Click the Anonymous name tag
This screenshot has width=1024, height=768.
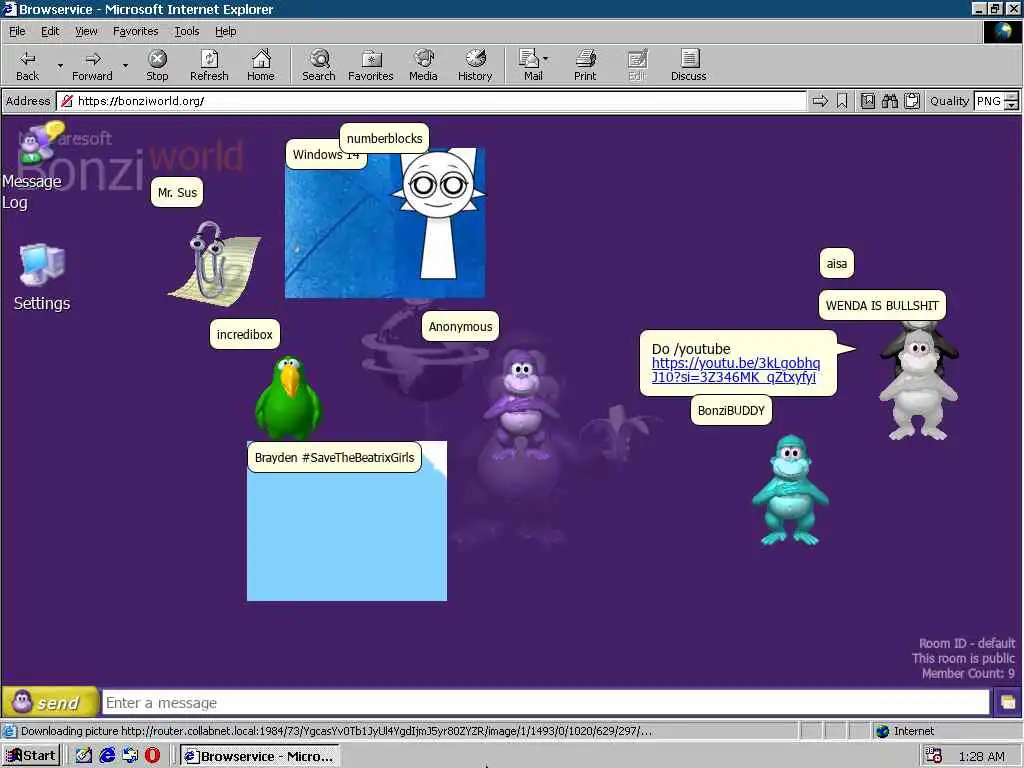(460, 327)
